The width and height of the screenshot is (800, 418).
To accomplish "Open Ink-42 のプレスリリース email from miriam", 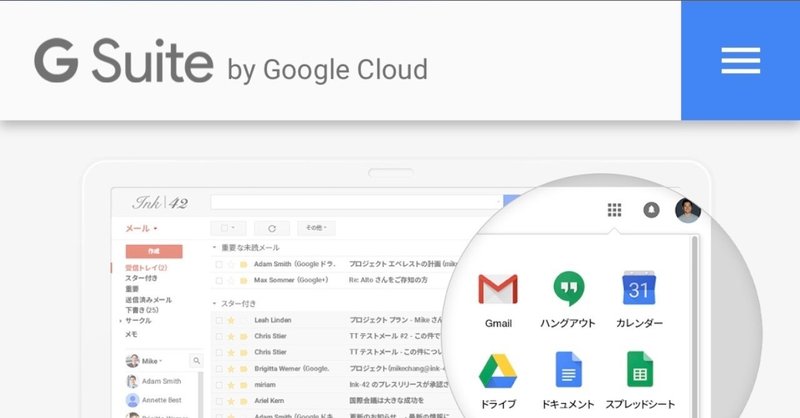I will 399,384.
